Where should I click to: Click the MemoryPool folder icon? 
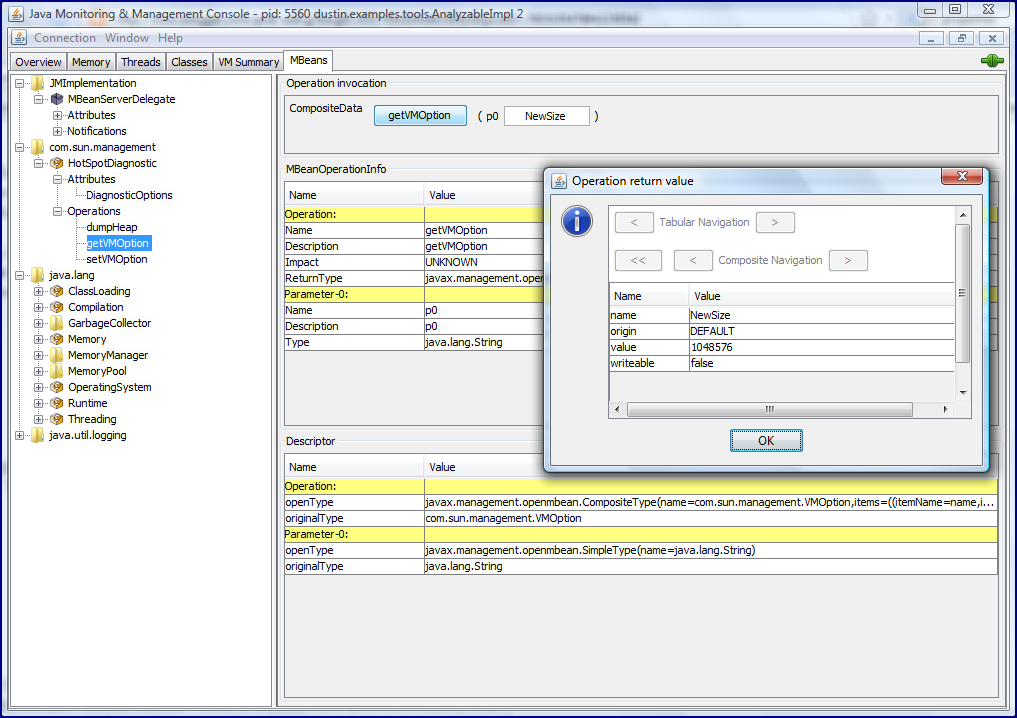click(57, 371)
